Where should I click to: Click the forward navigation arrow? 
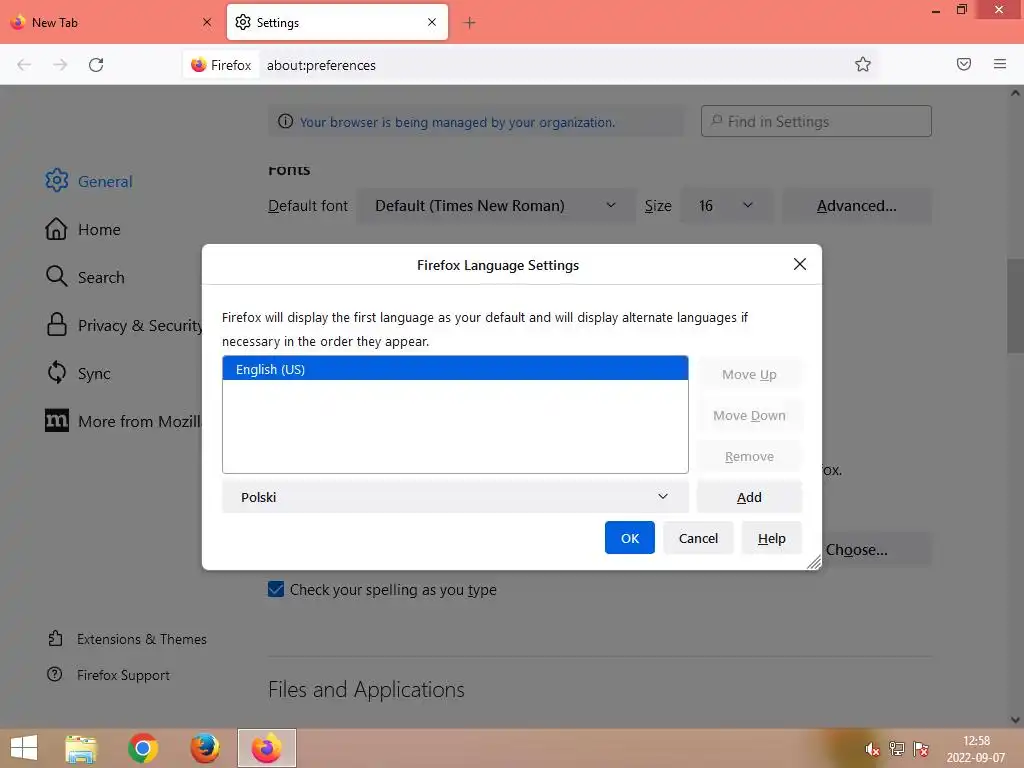point(60,65)
